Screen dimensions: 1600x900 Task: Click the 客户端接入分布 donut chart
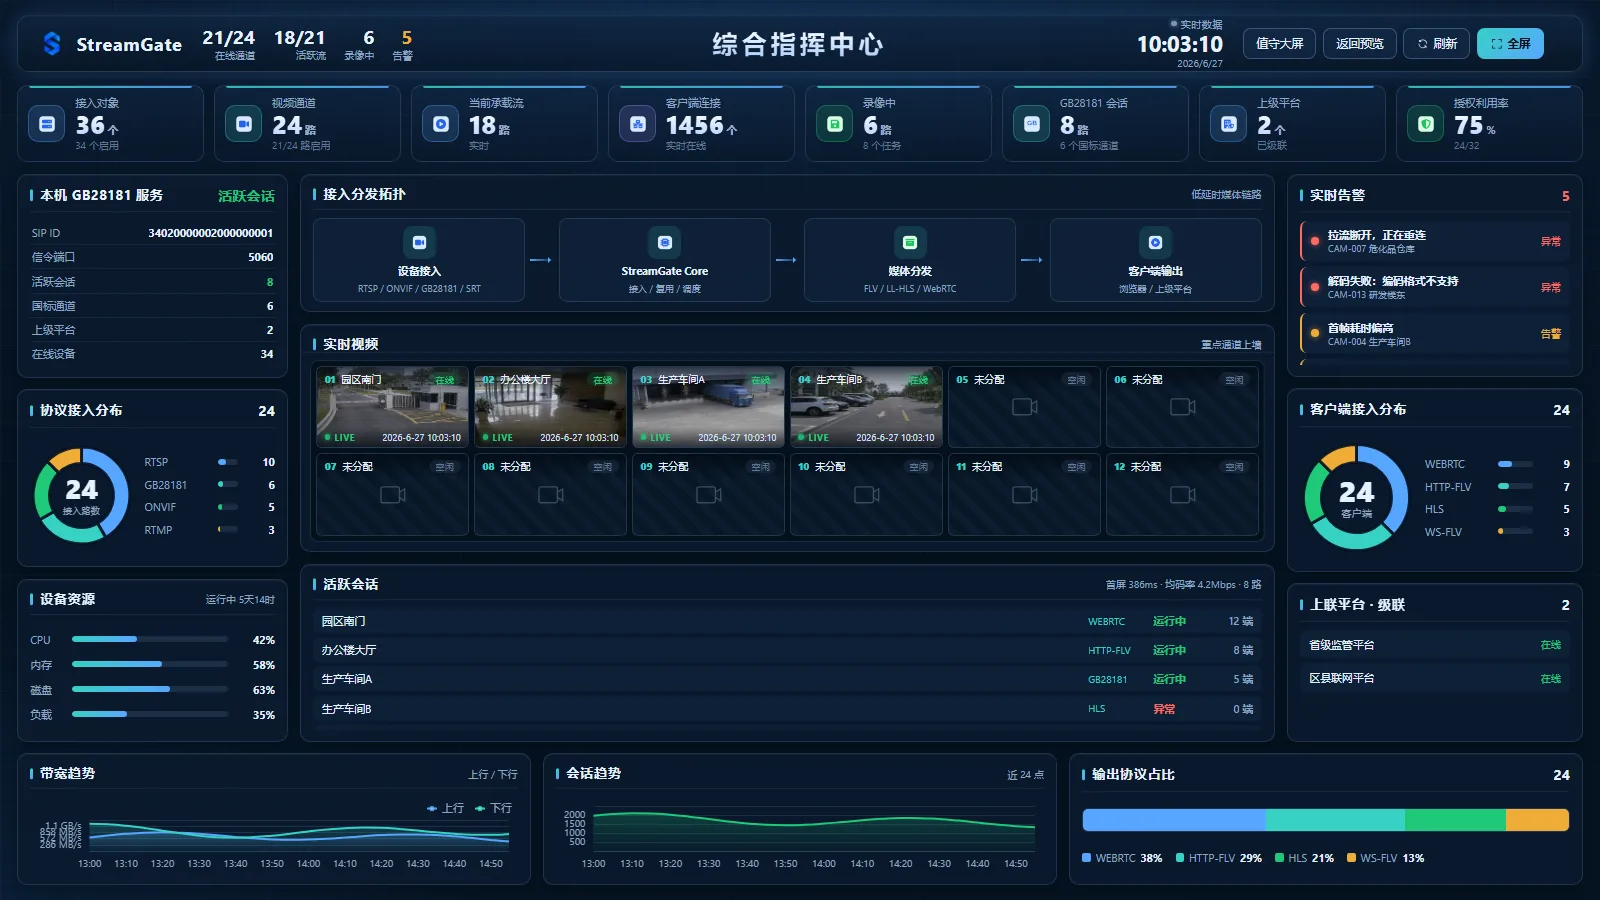[1356, 497]
